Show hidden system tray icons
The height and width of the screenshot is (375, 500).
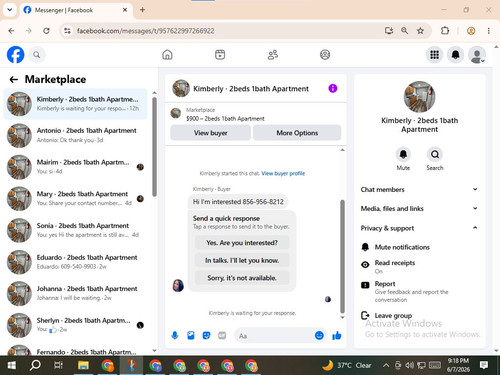(x=386, y=365)
